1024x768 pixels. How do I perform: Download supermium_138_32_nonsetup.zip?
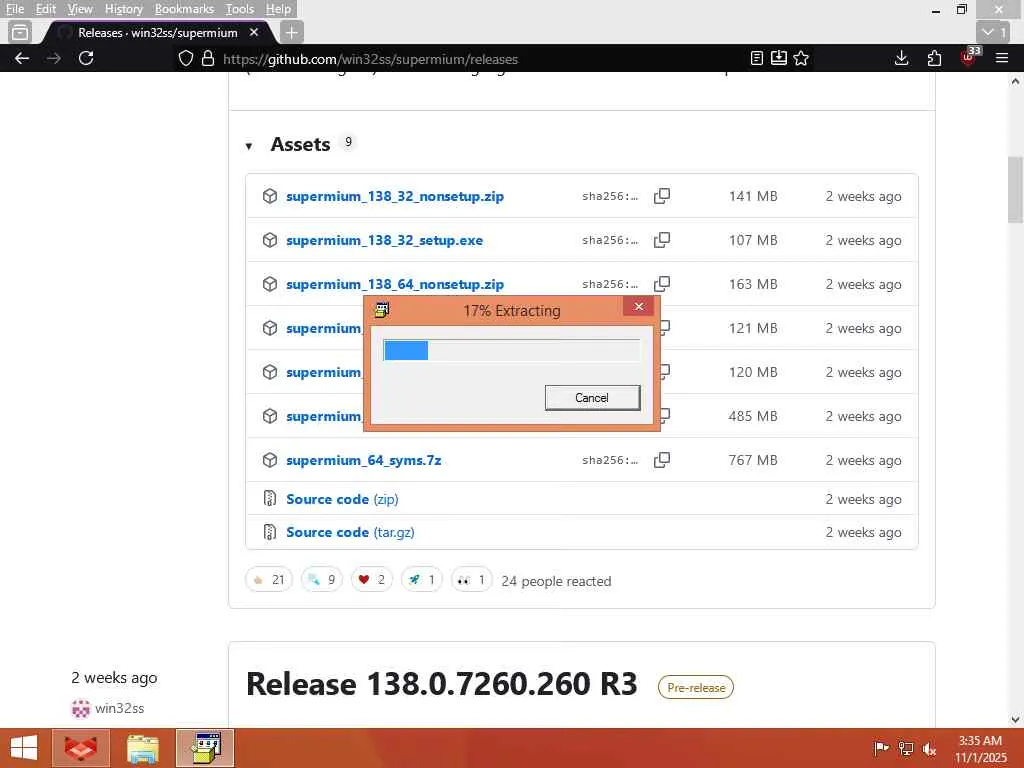click(394, 196)
